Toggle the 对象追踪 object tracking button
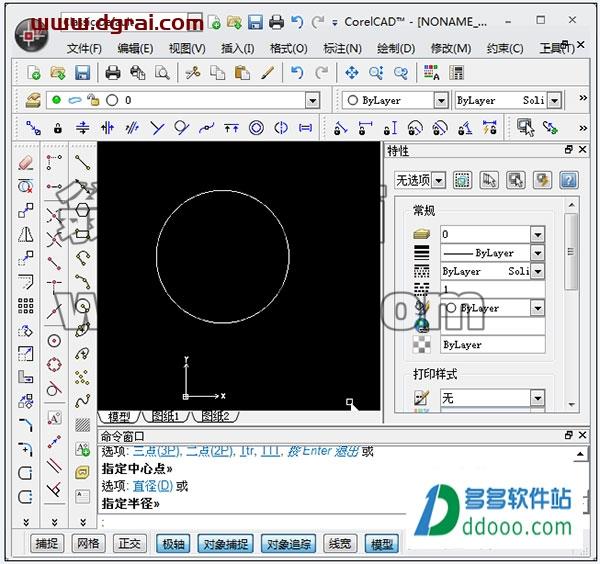 [289, 544]
